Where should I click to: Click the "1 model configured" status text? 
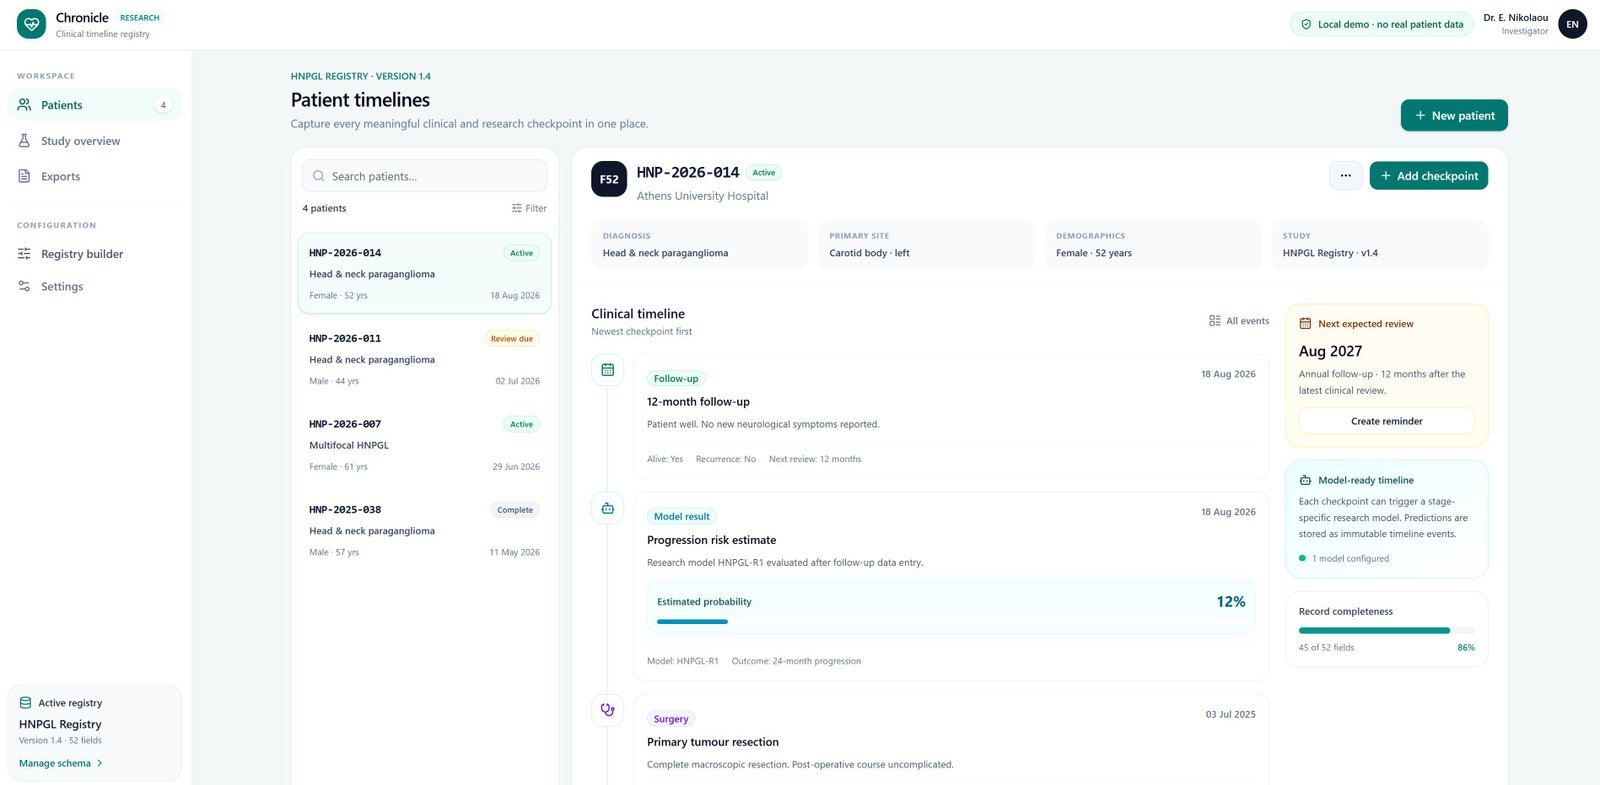pyautogui.click(x=1351, y=559)
